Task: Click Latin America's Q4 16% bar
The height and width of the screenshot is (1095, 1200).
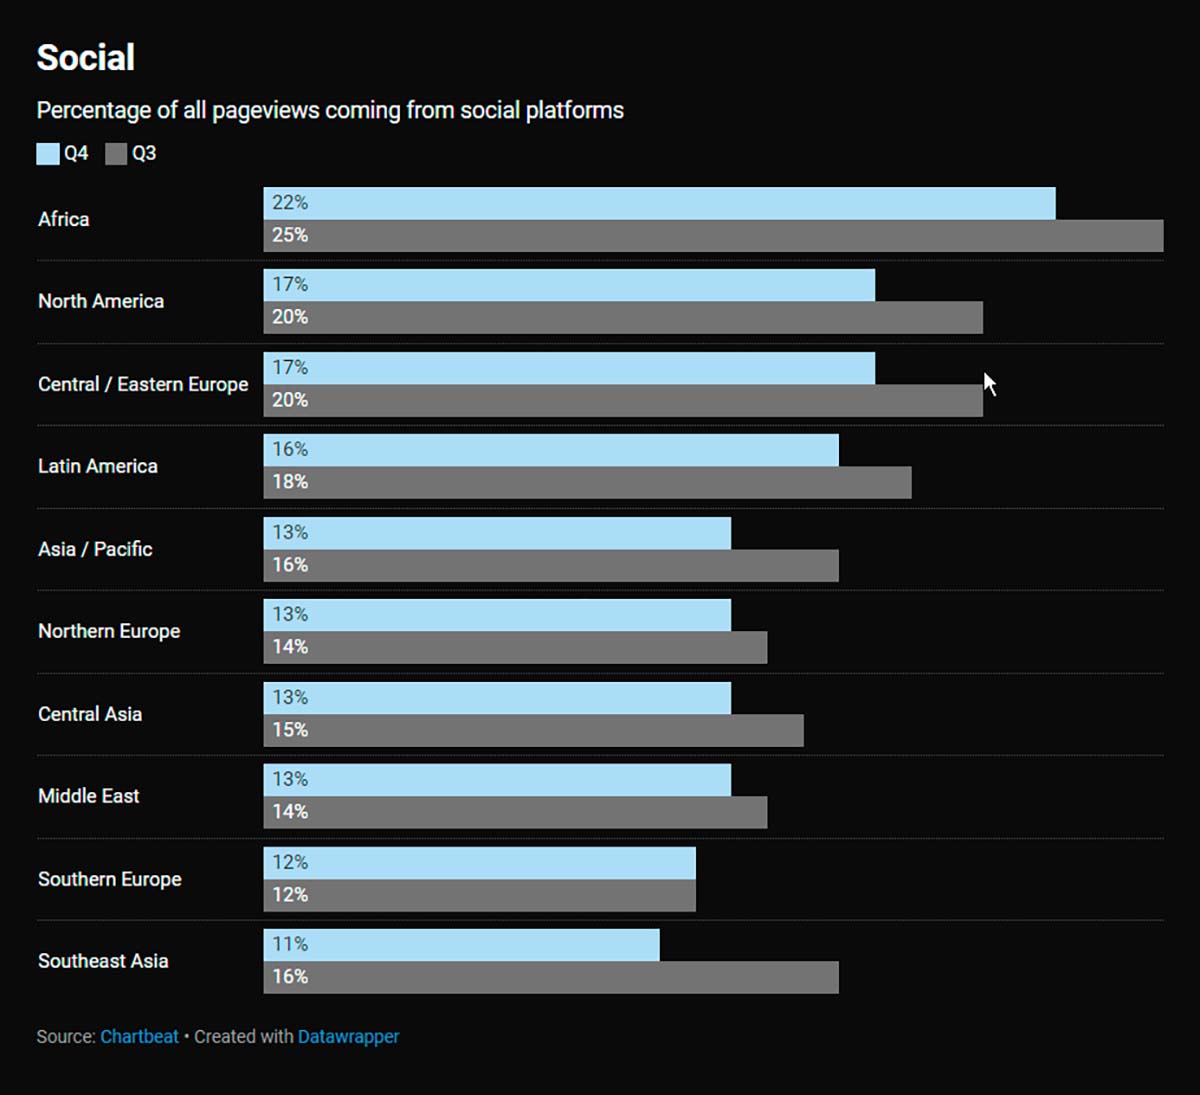Action: click(551, 450)
